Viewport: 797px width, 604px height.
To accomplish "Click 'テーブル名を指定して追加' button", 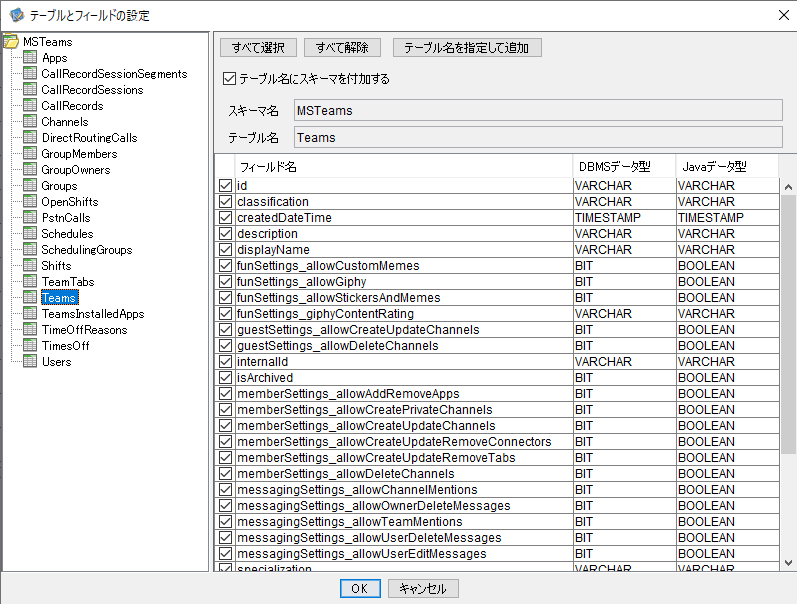I will click(x=467, y=47).
